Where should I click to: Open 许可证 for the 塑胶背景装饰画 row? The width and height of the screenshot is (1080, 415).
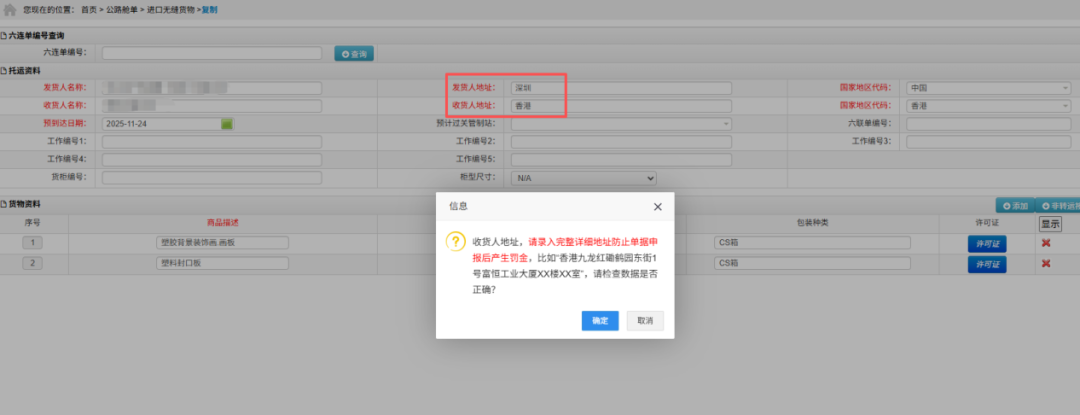[987, 244]
